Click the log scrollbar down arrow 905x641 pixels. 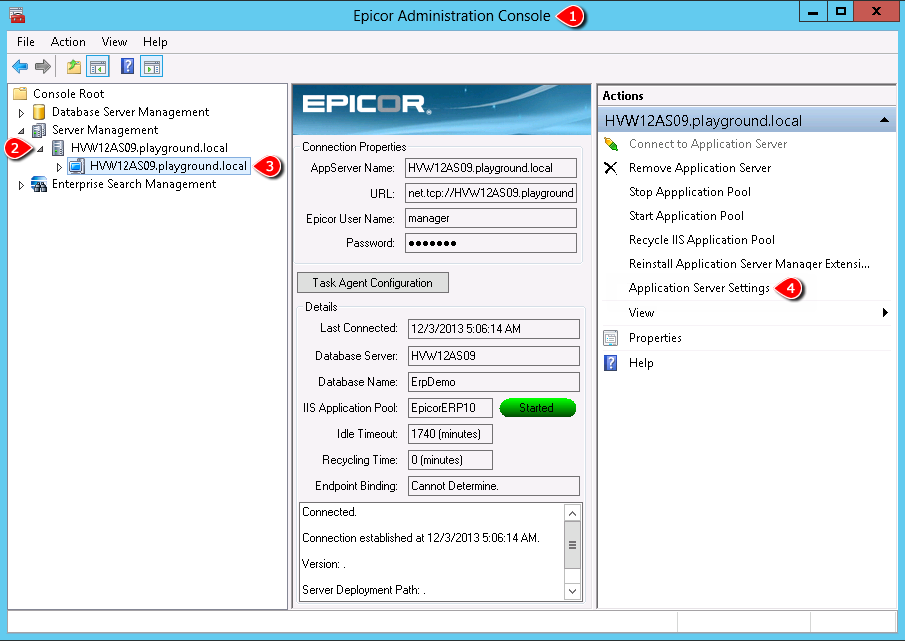point(572,591)
